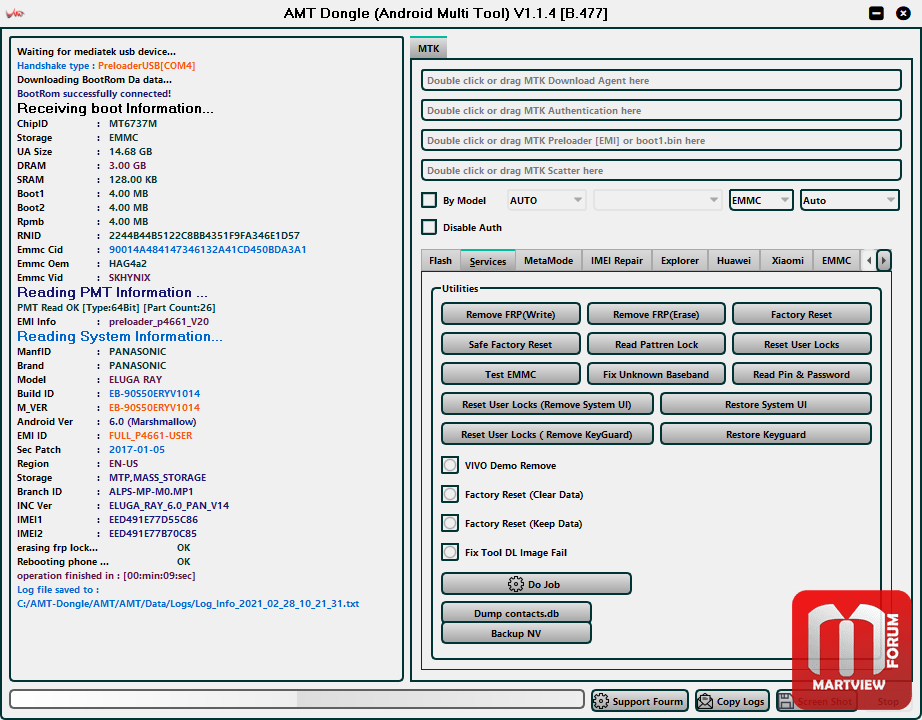922x720 pixels.
Task: Click the progress bar at the bottom
Action: pos(297,699)
